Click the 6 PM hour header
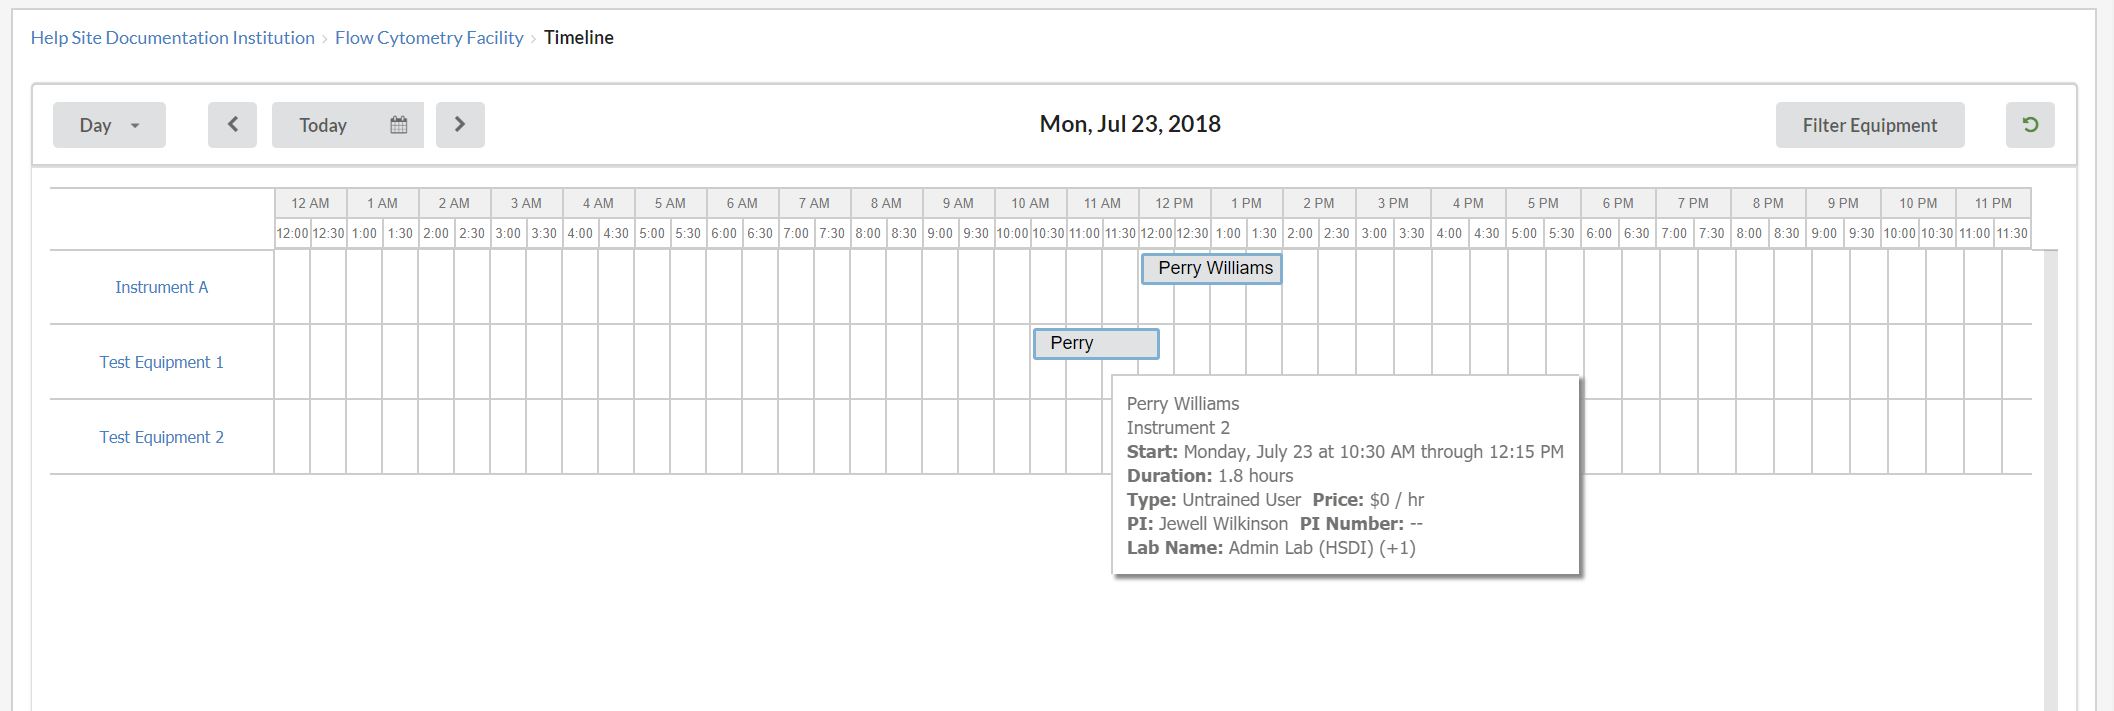Screen dimensions: 2114x711 coord(1617,203)
